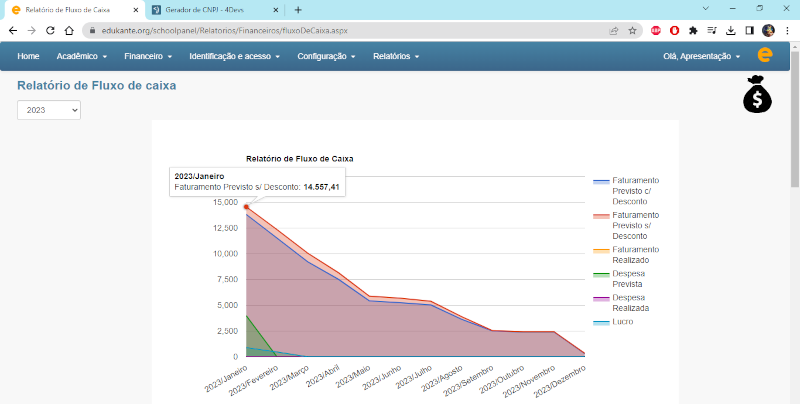800x404 pixels.
Task: Click the page vertical scrollbar
Action: coord(795,117)
